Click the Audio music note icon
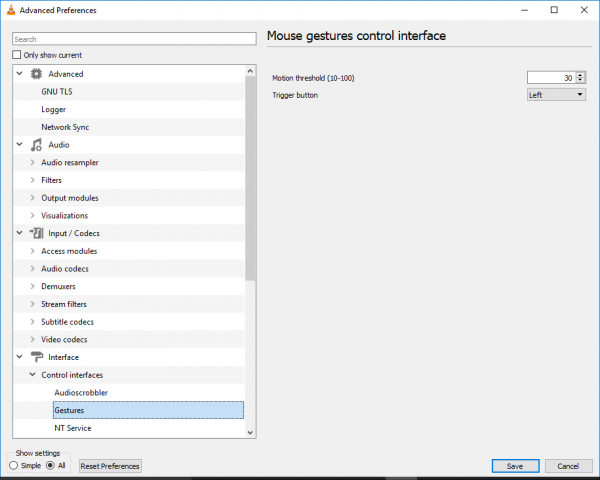Screen dimensions: 600x480 click(x=37, y=145)
